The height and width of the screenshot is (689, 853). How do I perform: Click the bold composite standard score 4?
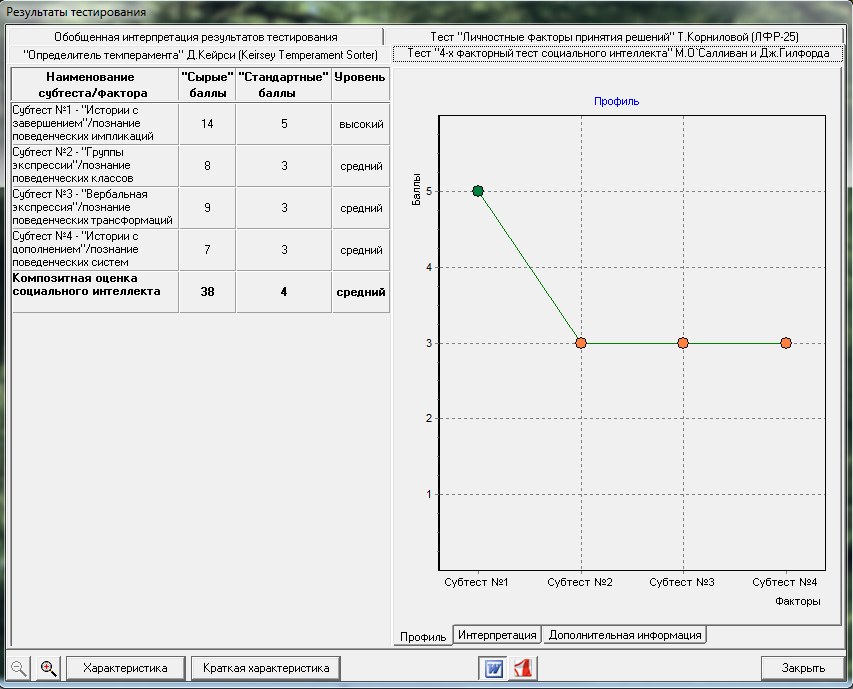[284, 291]
